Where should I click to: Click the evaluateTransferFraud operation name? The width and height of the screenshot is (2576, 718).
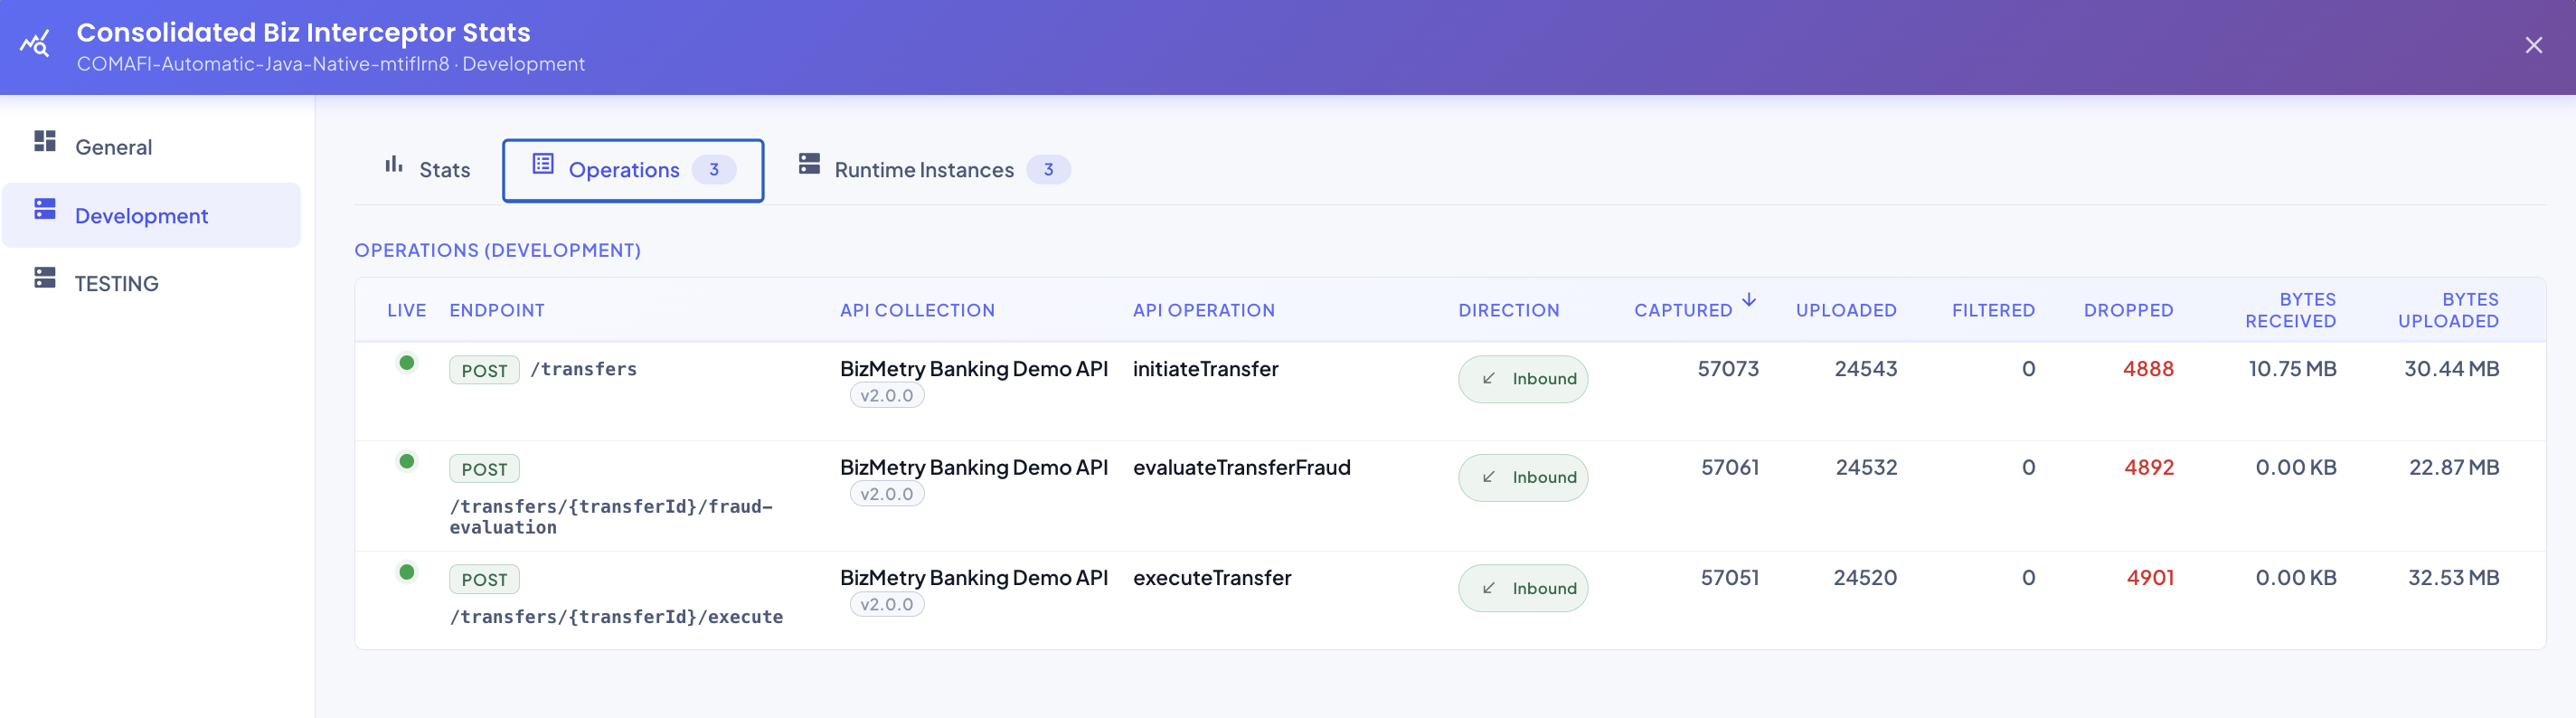[x=1241, y=468]
